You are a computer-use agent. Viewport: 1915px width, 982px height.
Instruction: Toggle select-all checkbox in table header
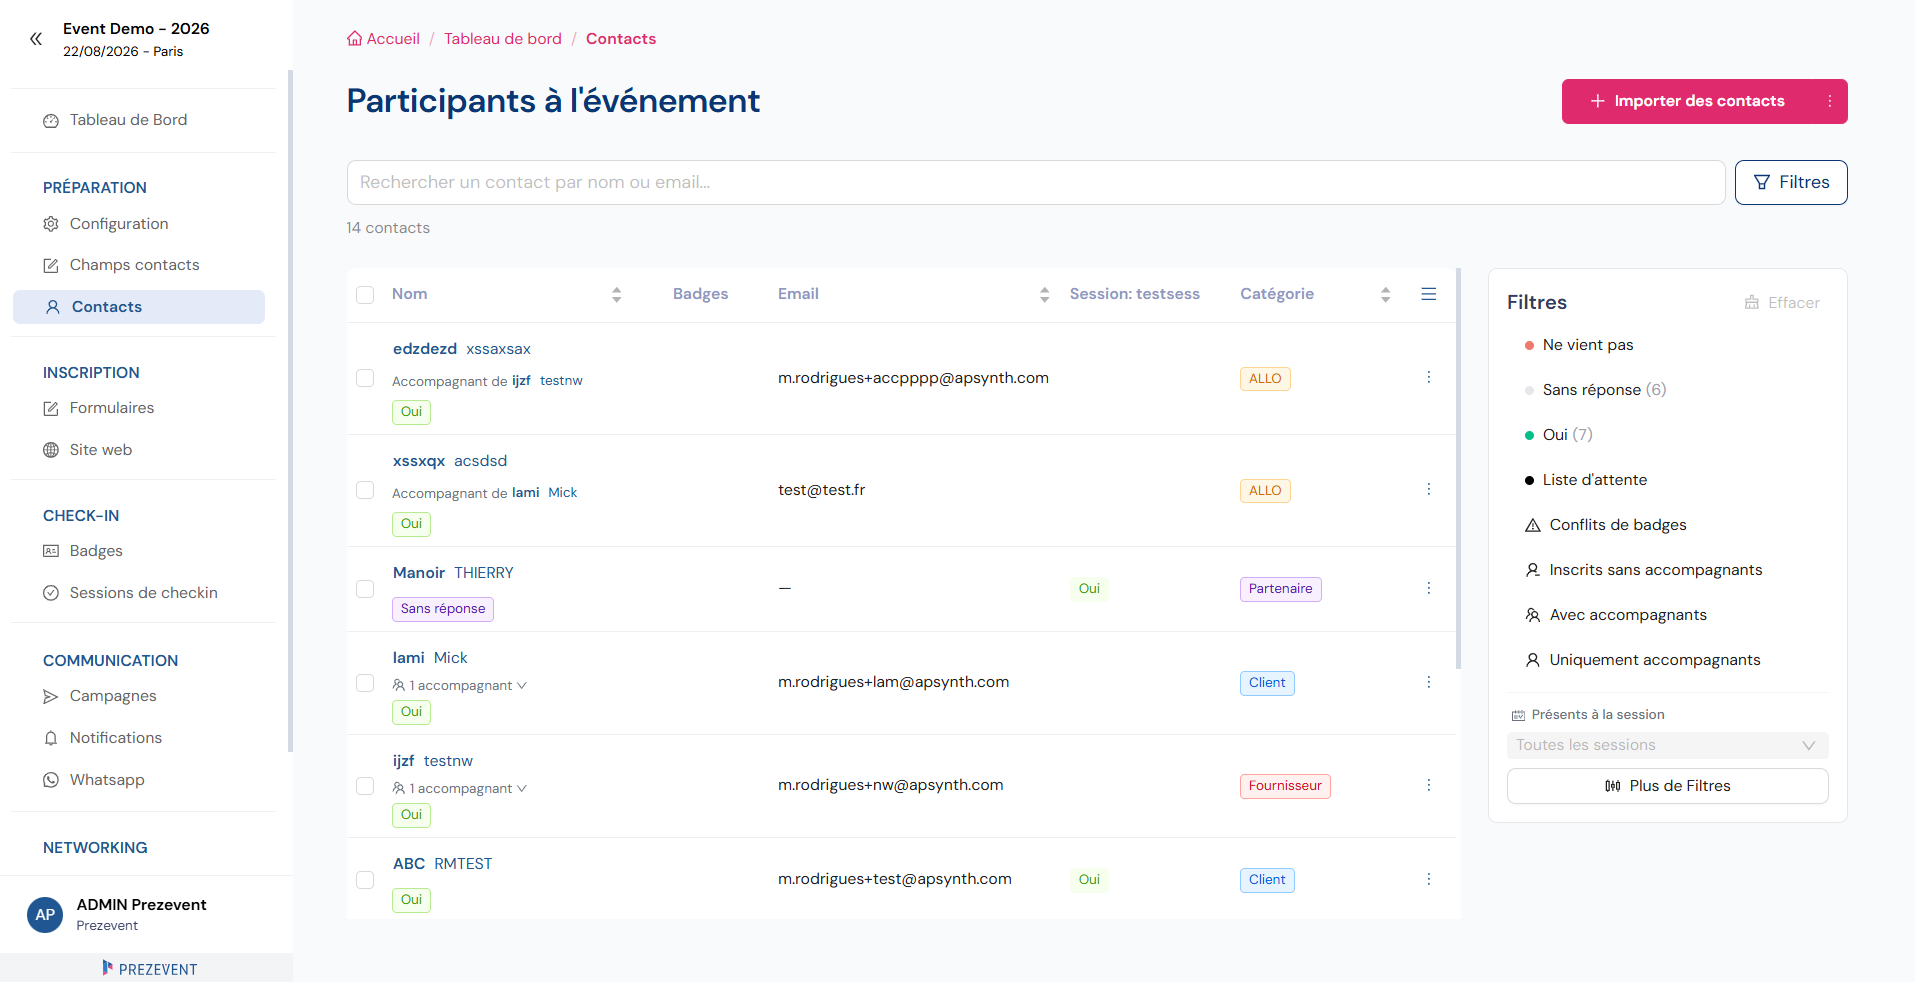(365, 295)
